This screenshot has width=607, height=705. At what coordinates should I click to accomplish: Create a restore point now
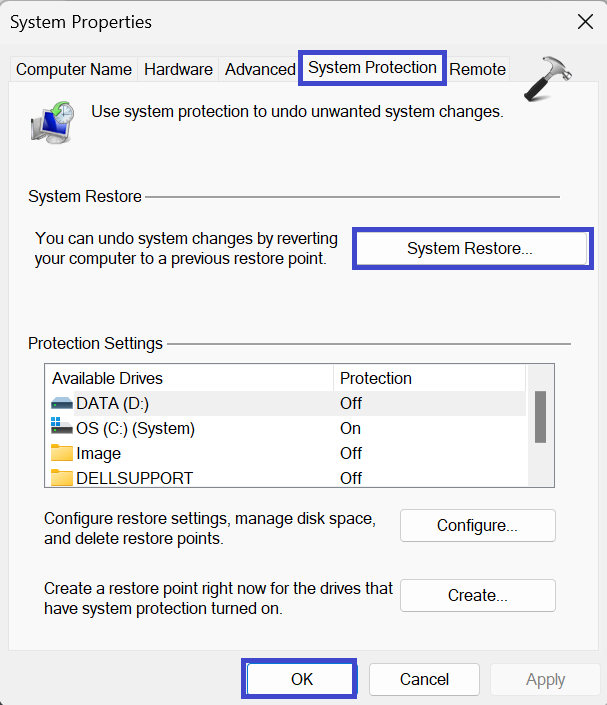[477, 595]
